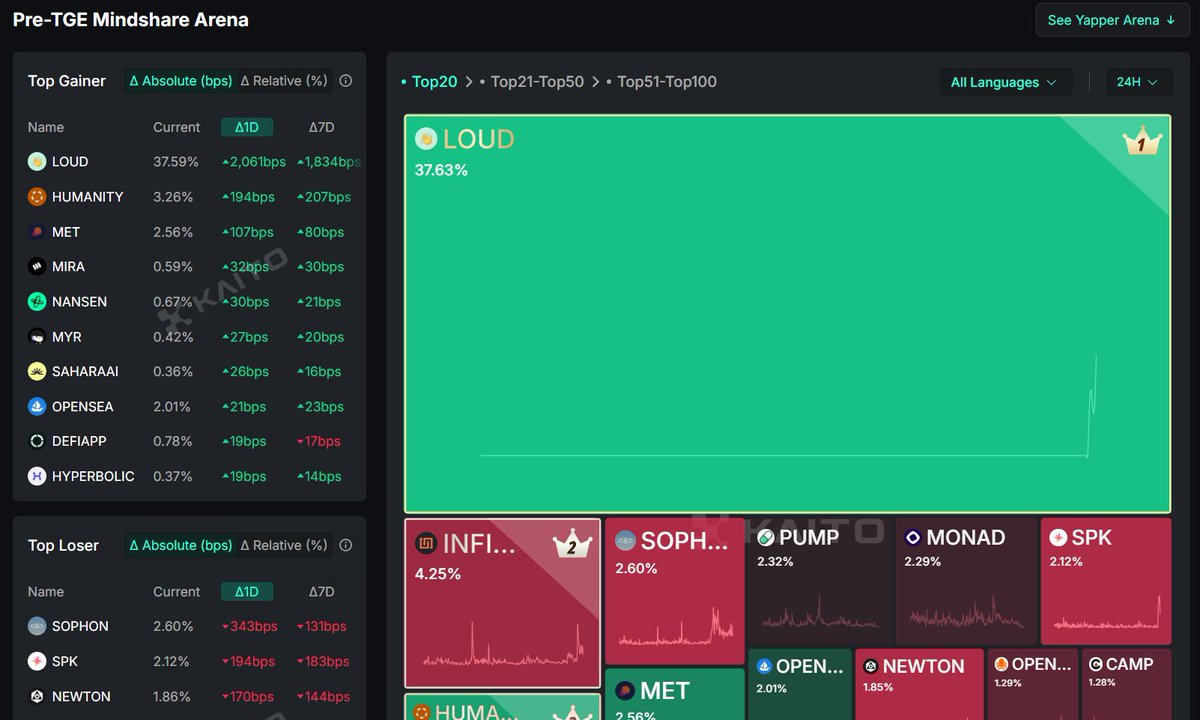Click the NEWTON logo in the treemap tile
This screenshot has height=720, width=1200.
coord(871,667)
